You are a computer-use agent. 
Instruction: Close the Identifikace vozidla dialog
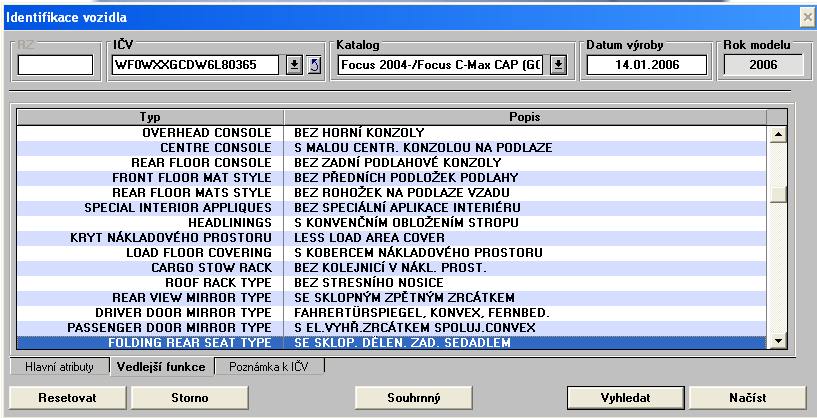[x=807, y=17]
